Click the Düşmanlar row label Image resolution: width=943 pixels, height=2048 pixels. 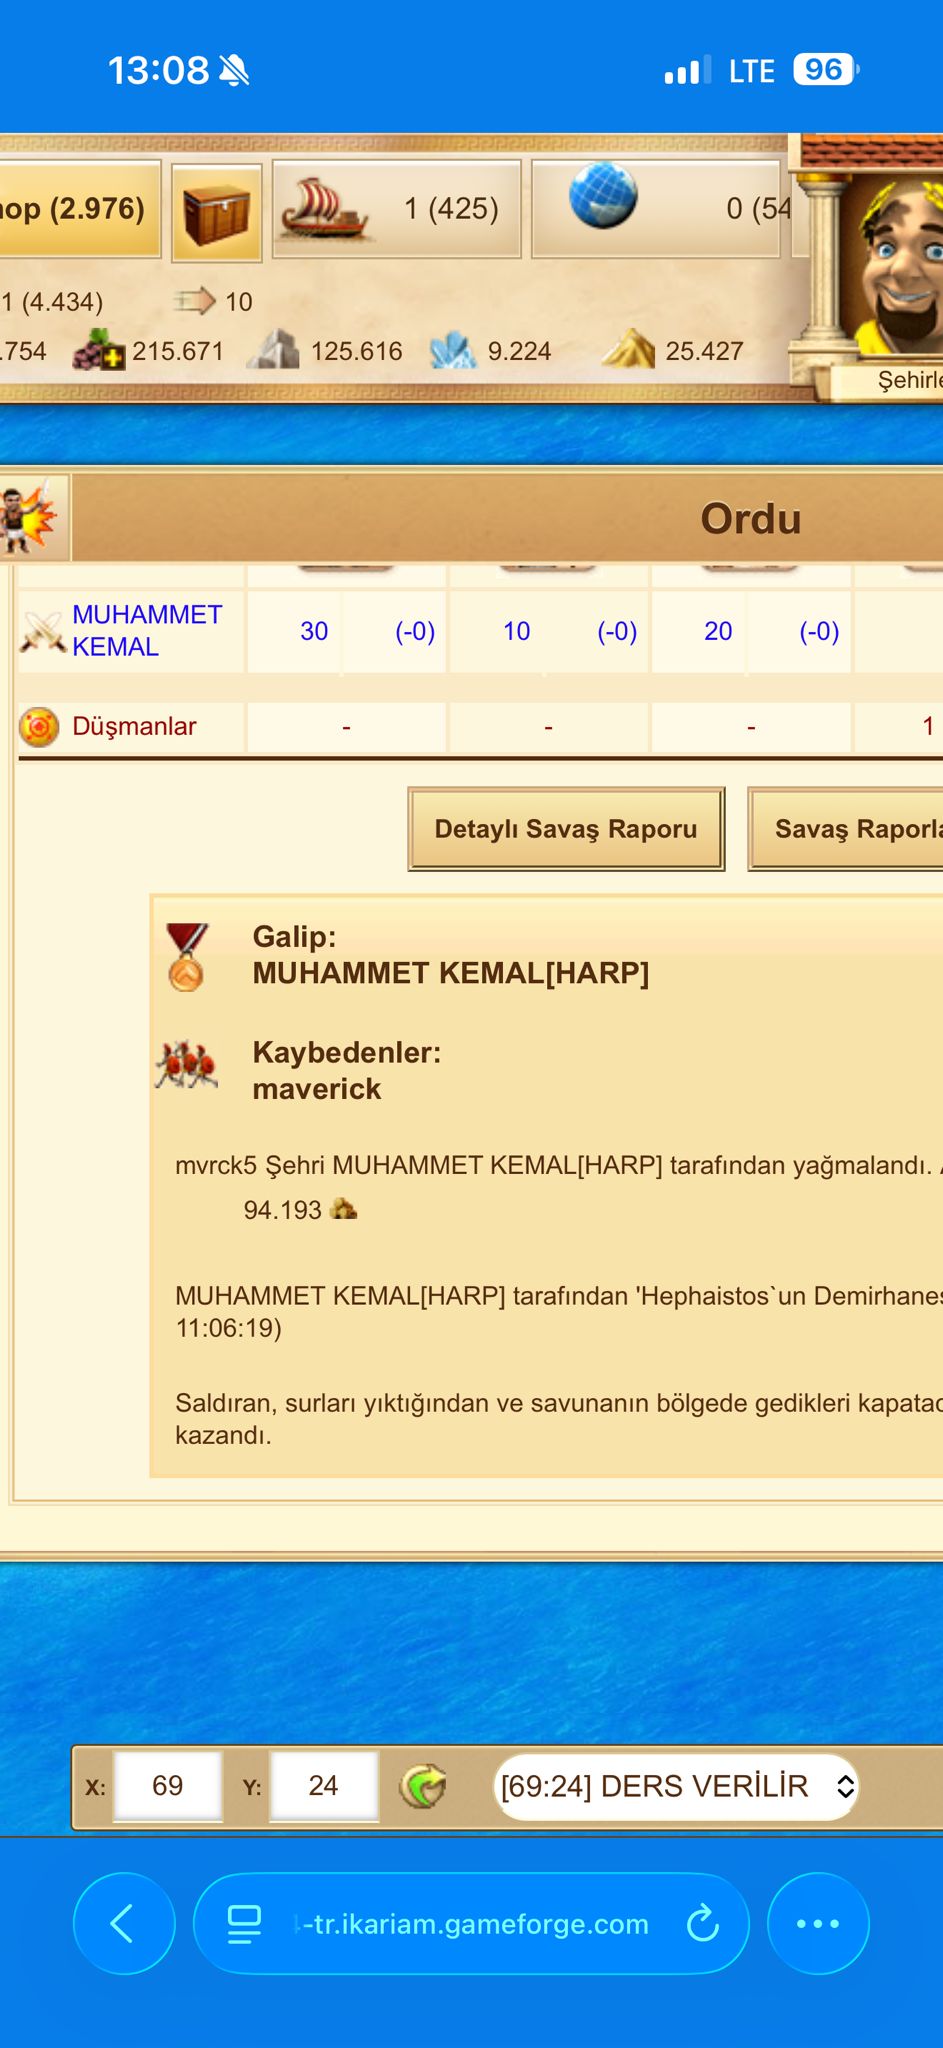coord(134,726)
